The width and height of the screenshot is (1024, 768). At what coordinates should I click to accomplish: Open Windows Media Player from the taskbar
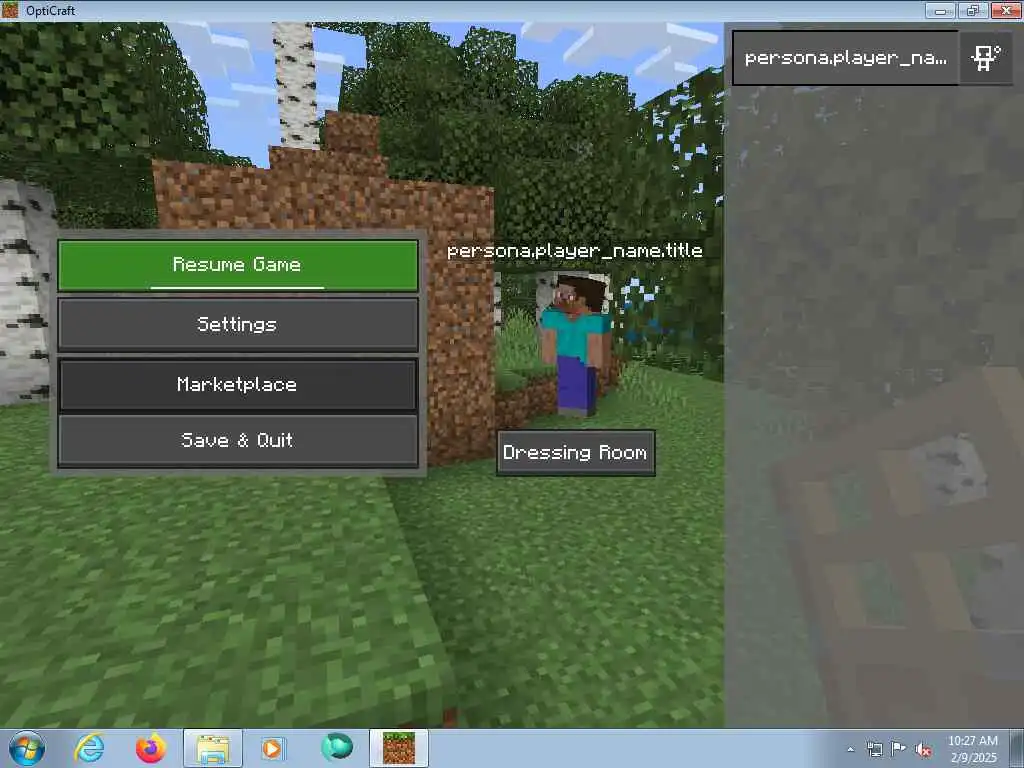click(272, 748)
